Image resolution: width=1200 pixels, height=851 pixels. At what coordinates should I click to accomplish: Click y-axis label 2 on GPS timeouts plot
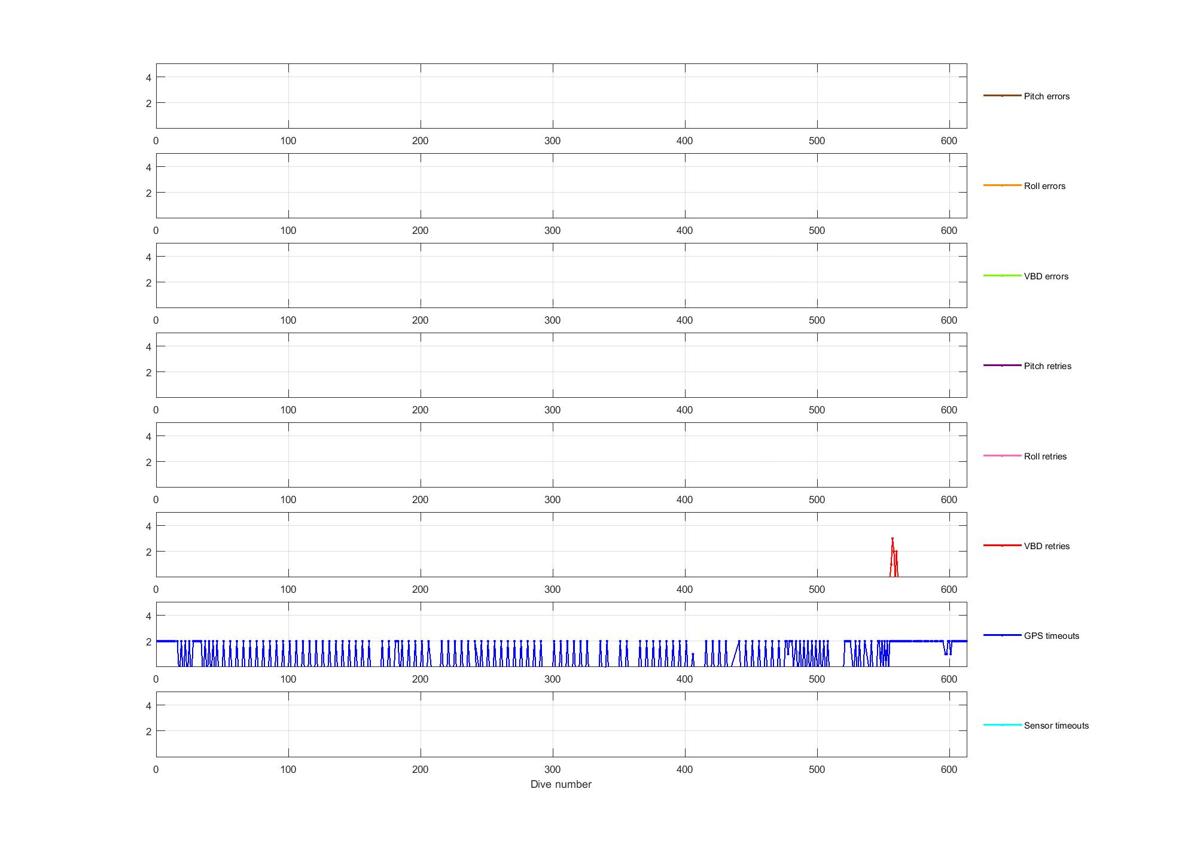[148, 642]
